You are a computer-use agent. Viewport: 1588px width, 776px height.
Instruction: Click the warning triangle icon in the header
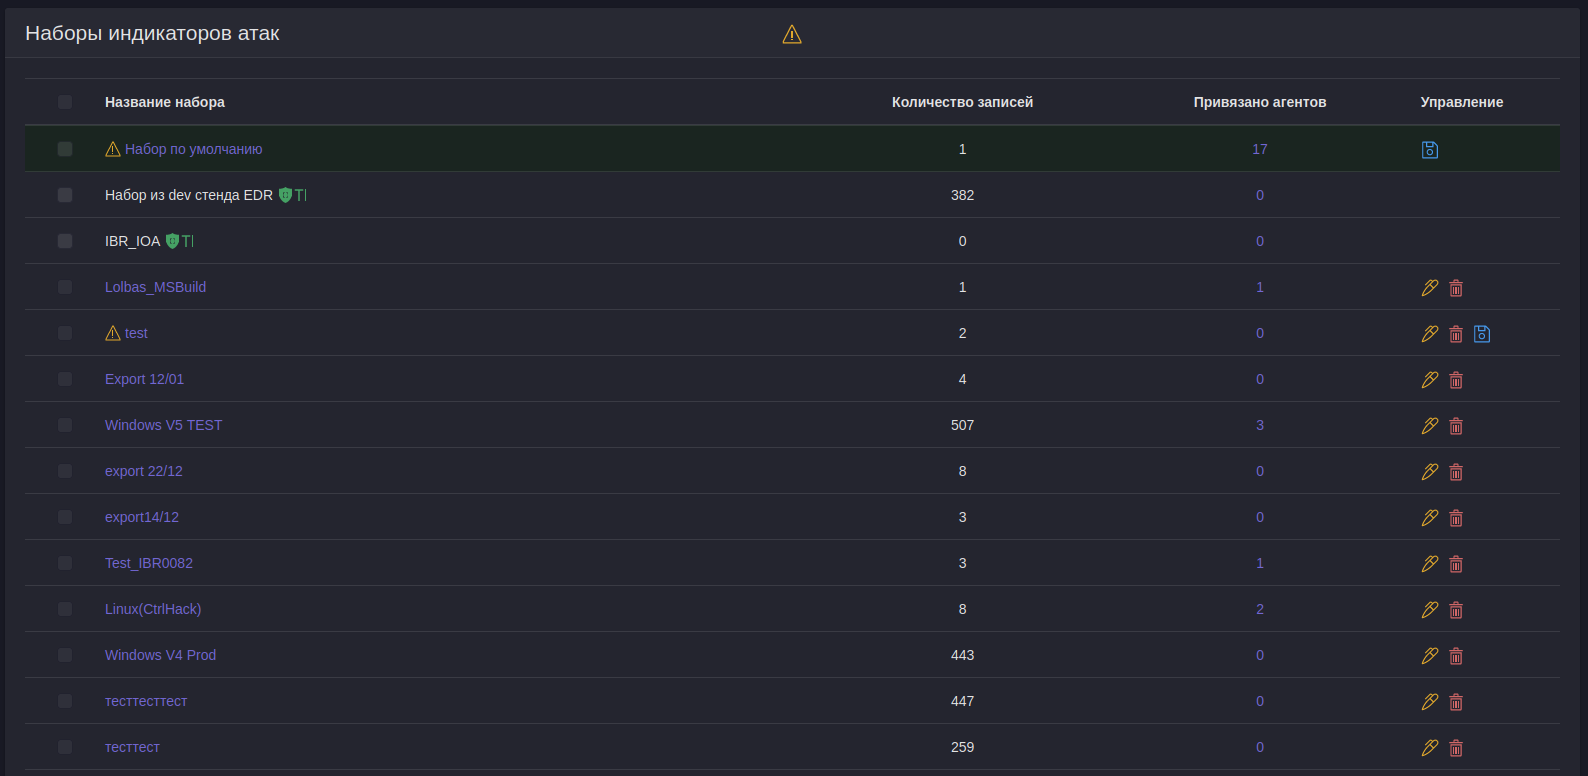pos(792,35)
